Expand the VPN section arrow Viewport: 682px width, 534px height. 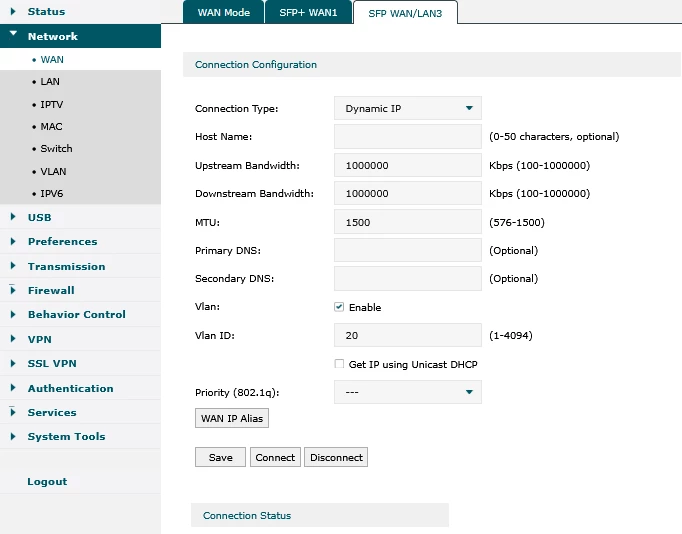(x=13, y=339)
